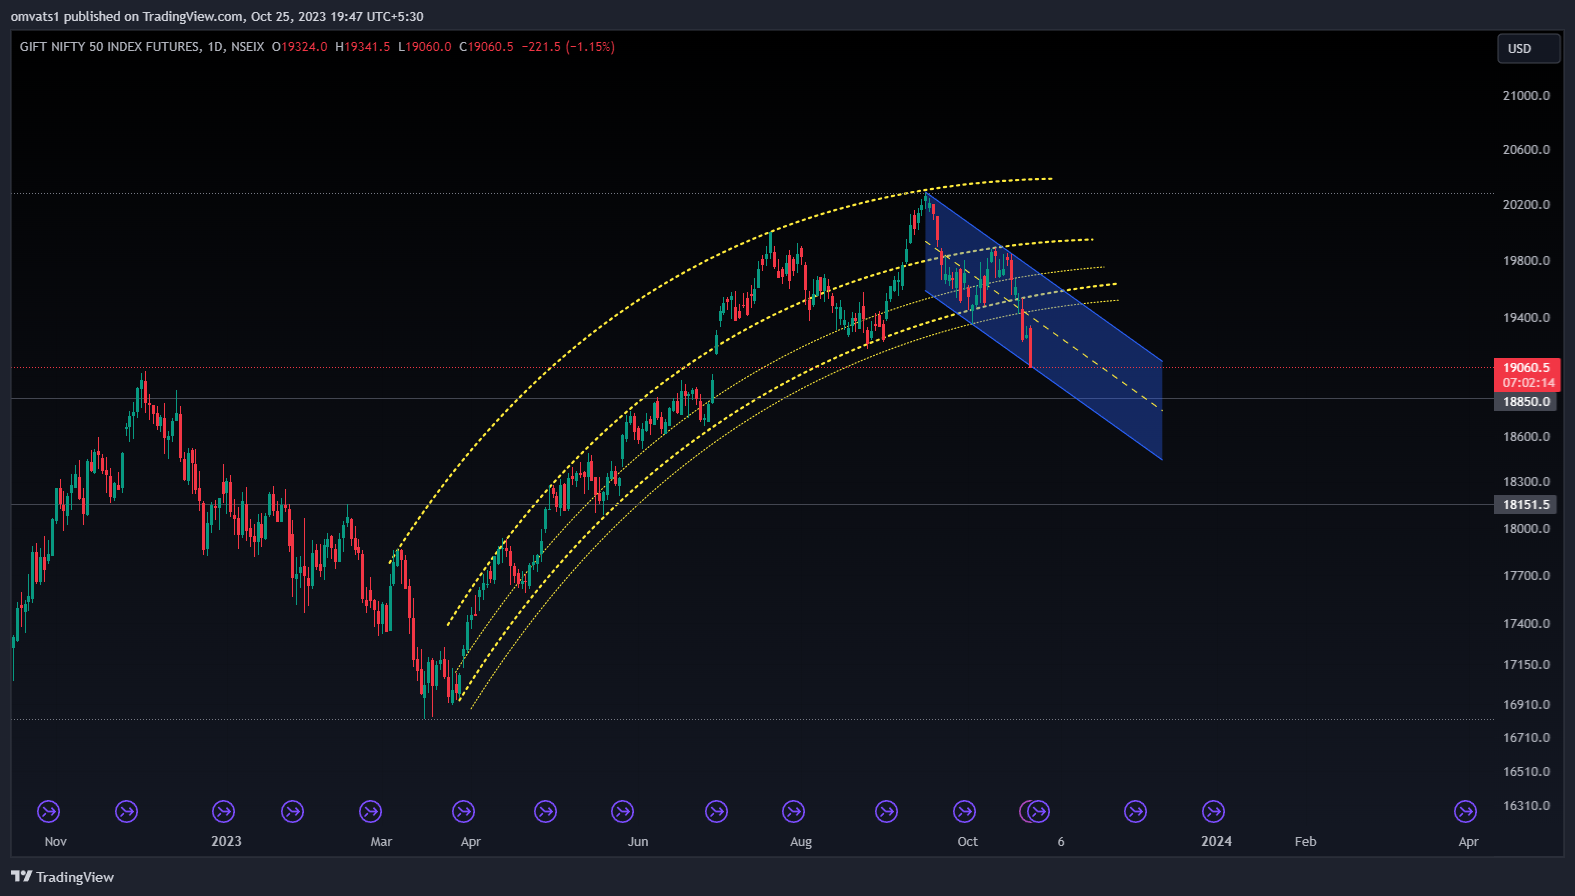Click the 17700.0 price axis label
The height and width of the screenshot is (896, 1575).
point(1526,576)
